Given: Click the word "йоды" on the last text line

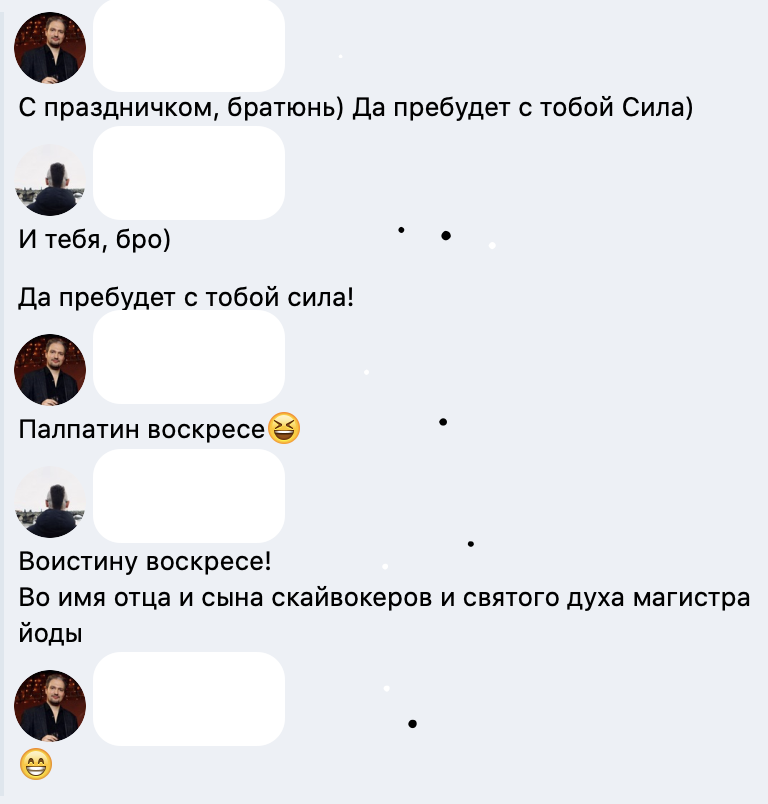Looking at the screenshot, I should 50,634.
